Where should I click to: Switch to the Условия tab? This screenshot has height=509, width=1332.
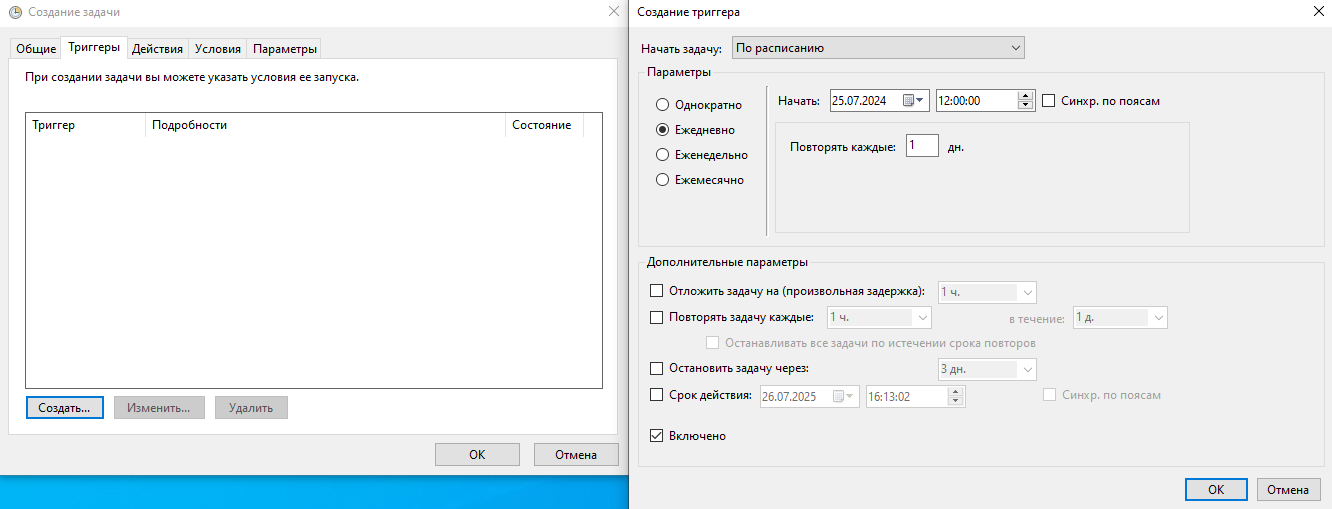click(x=217, y=49)
